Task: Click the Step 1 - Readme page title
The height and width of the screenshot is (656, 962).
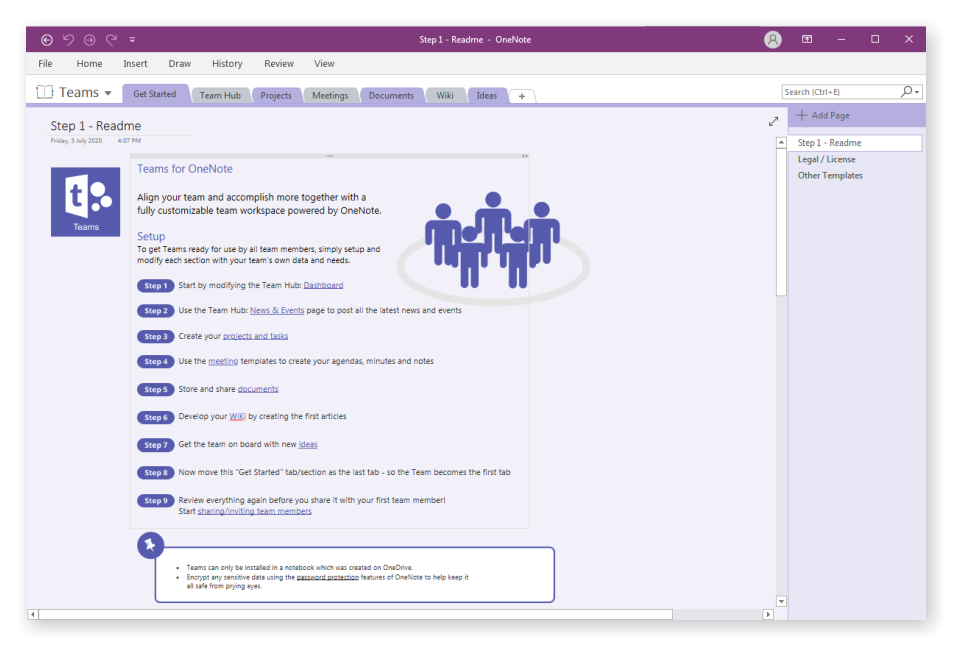Action: tap(96, 126)
